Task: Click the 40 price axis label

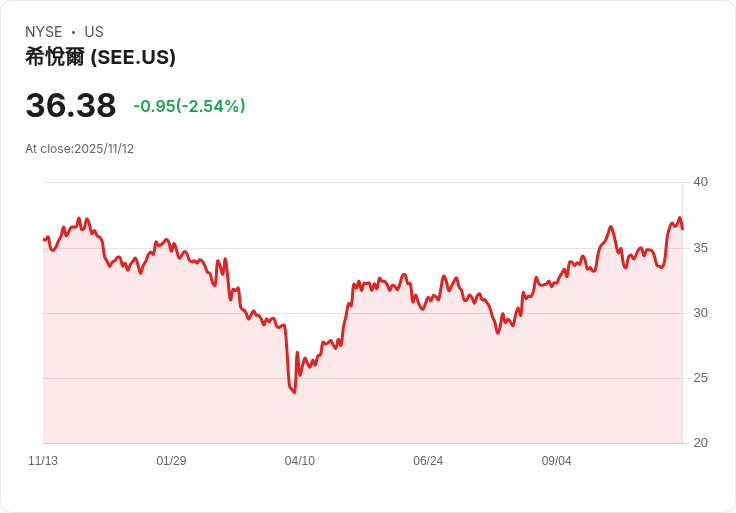Action: [x=700, y=182]
